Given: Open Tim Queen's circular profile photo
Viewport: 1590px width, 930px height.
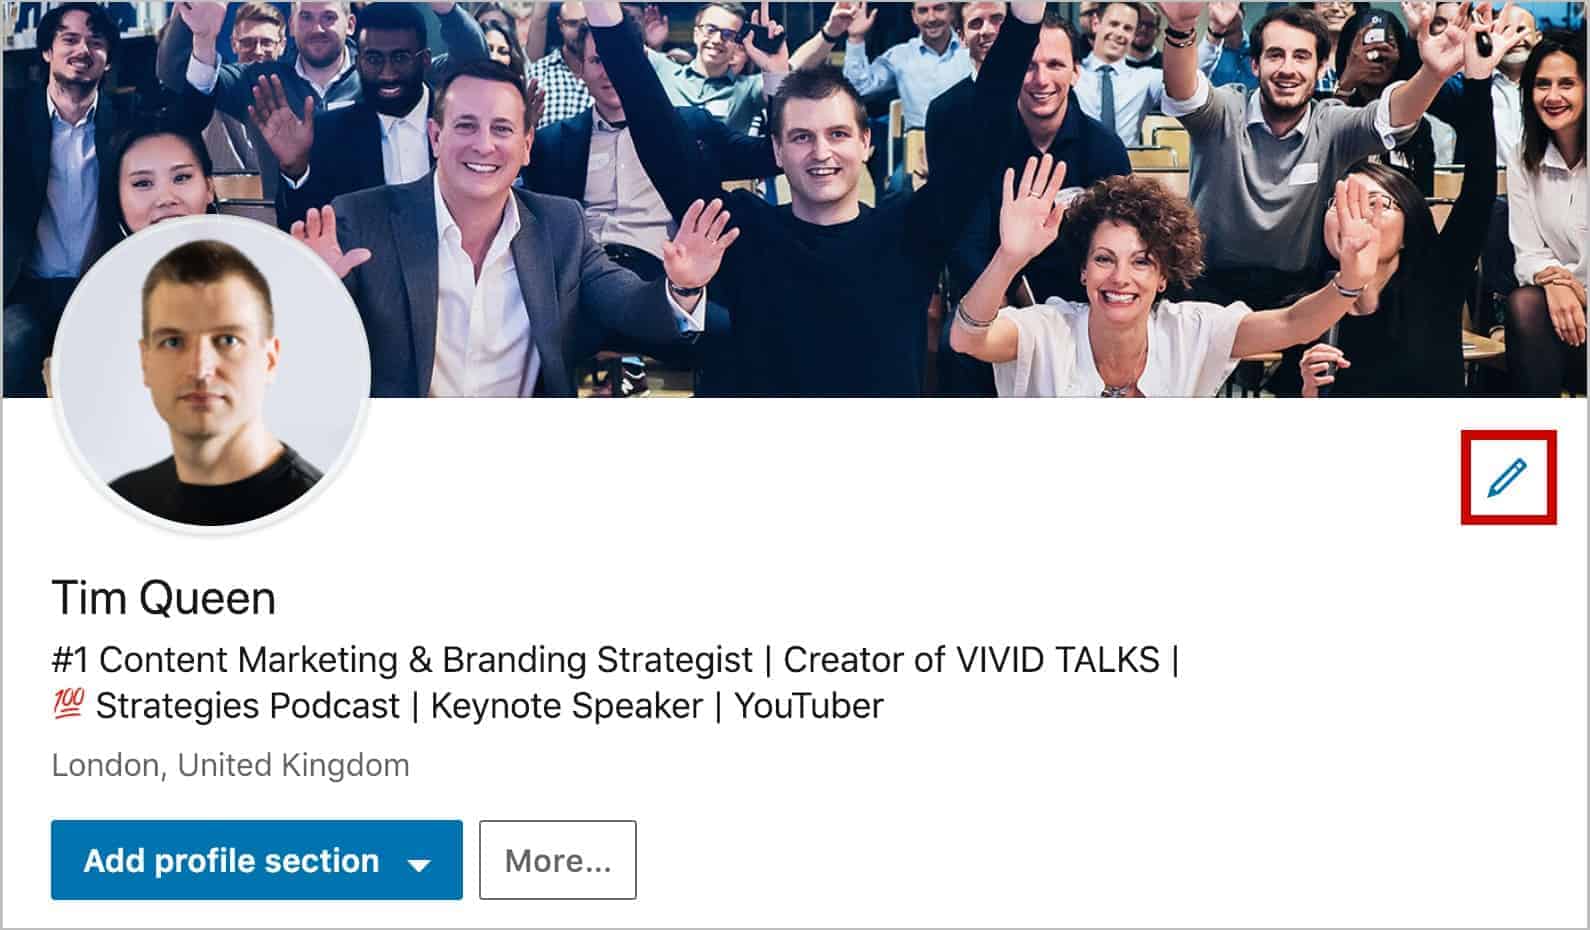Looking at the screenshot, I should point(212,376).
